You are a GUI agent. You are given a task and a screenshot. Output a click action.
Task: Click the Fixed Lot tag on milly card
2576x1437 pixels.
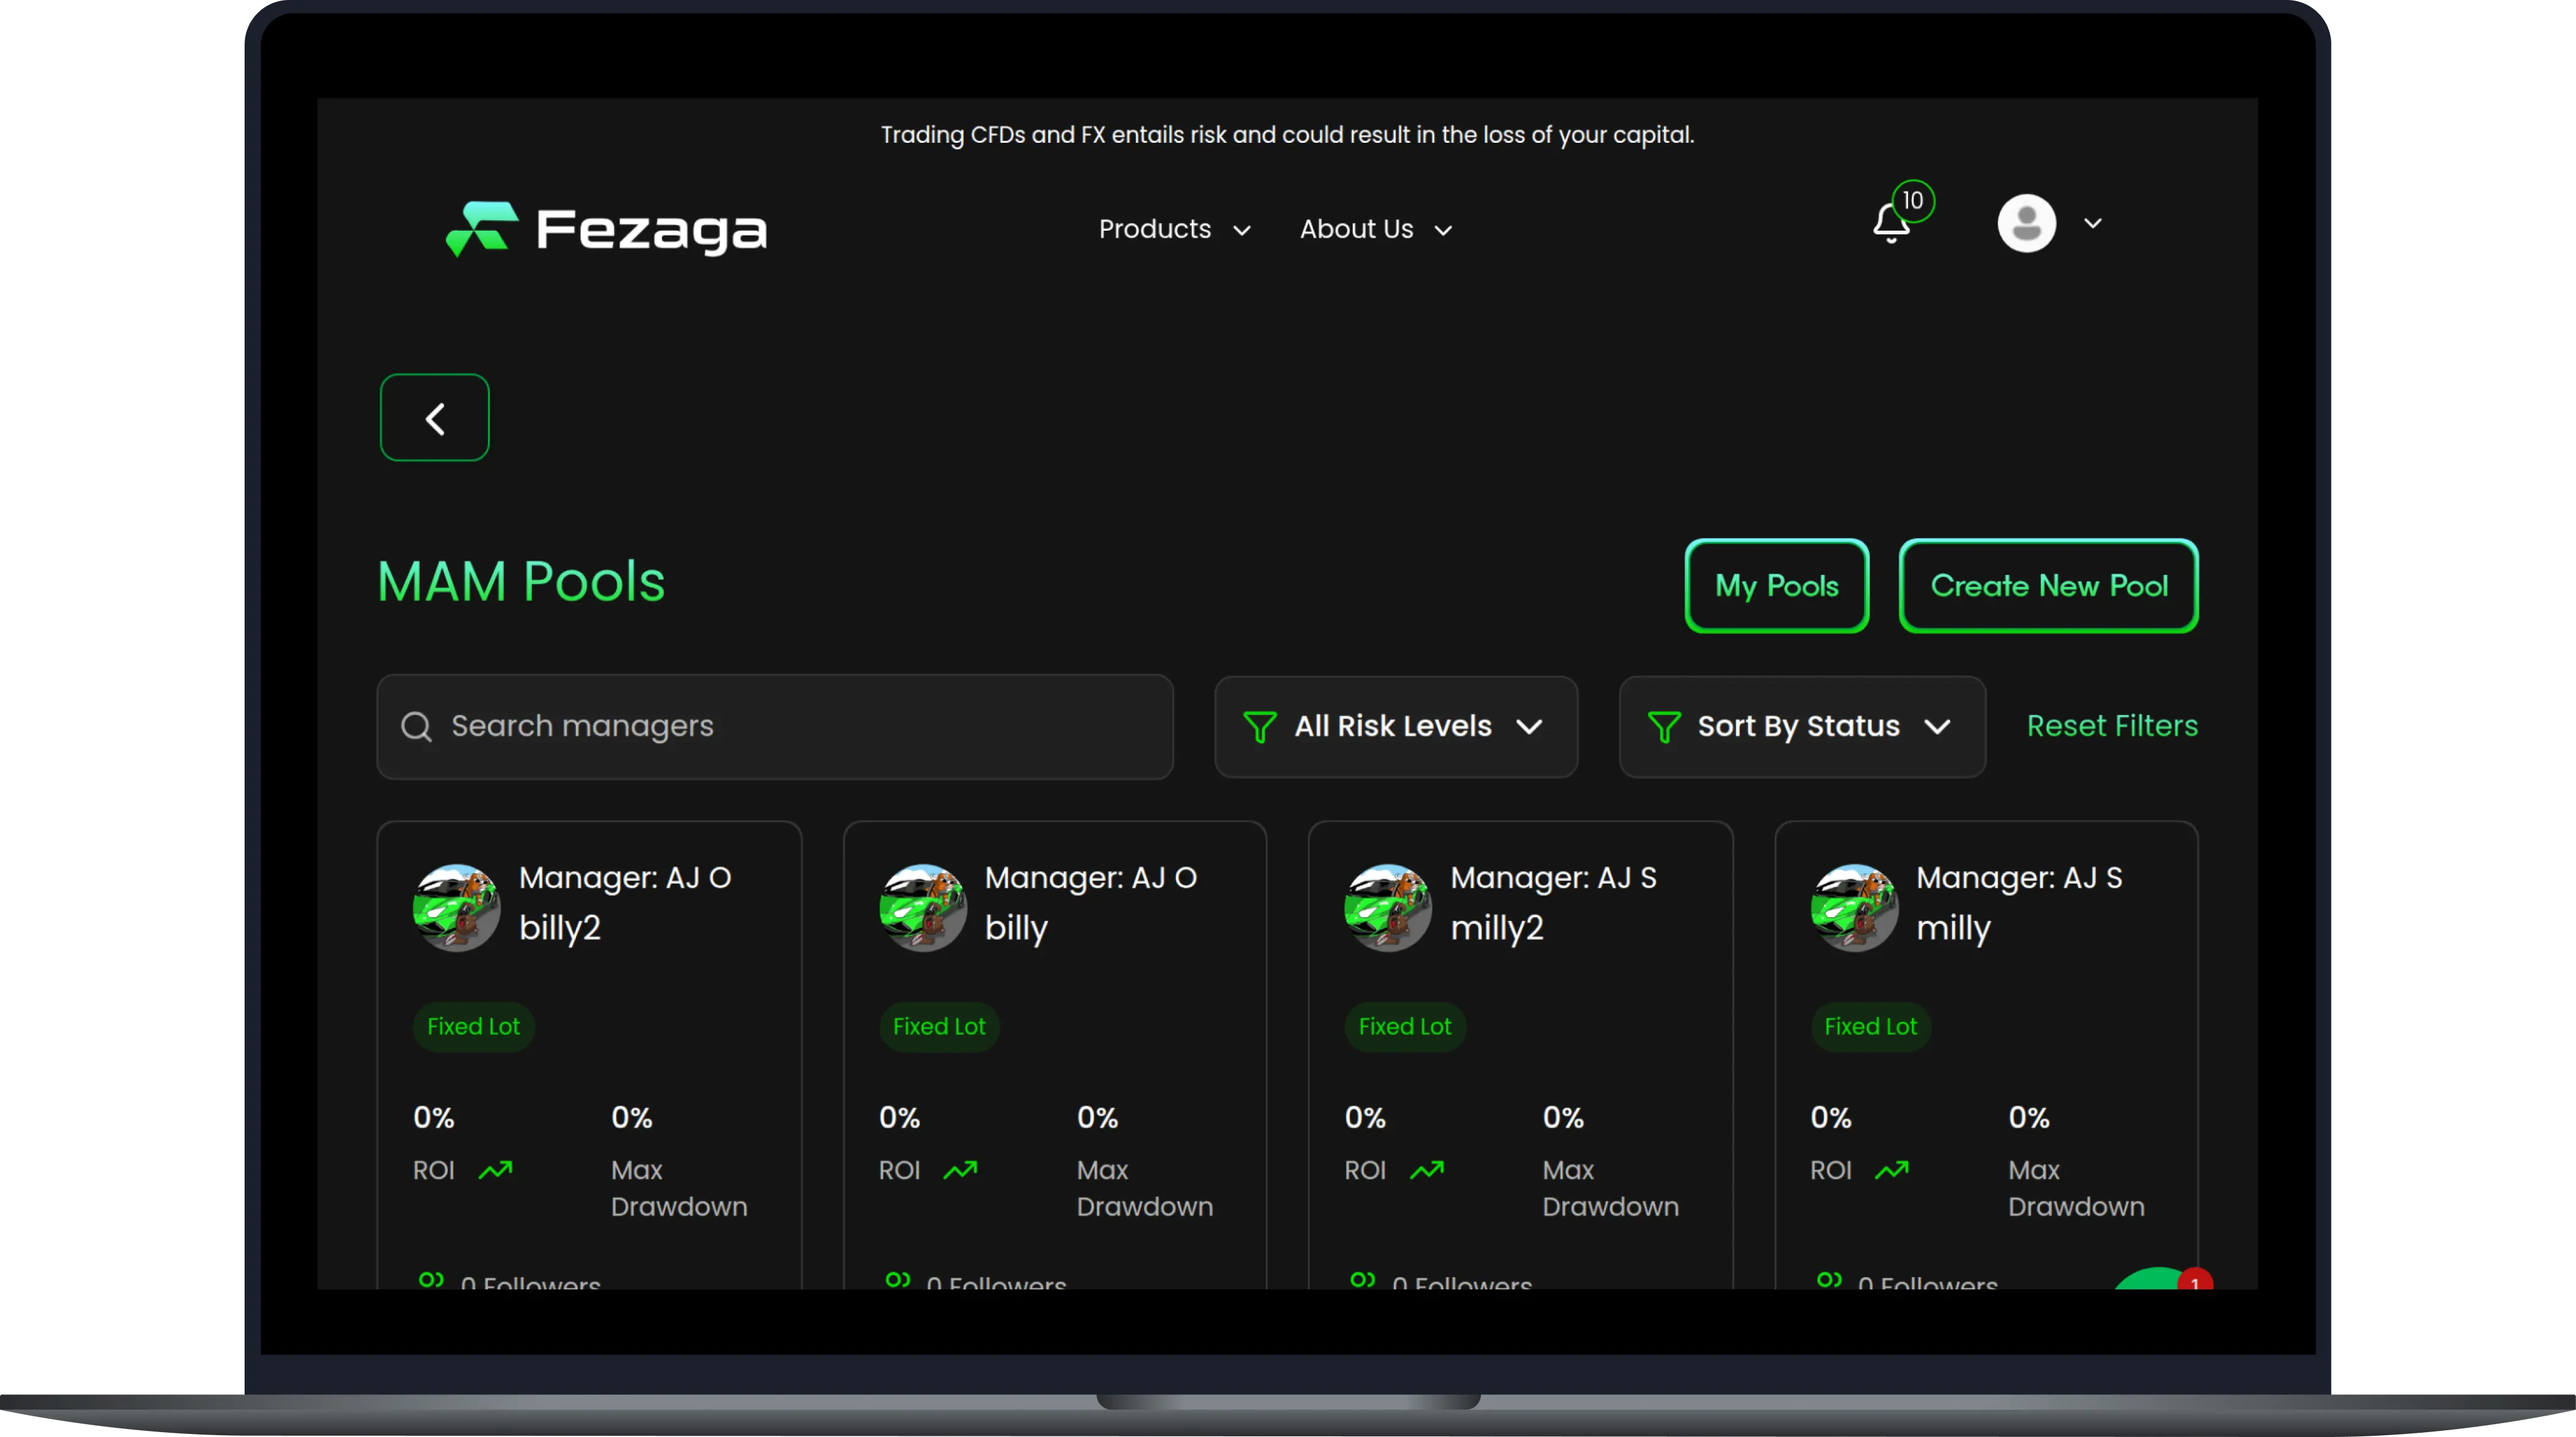click(1870, 1027)
